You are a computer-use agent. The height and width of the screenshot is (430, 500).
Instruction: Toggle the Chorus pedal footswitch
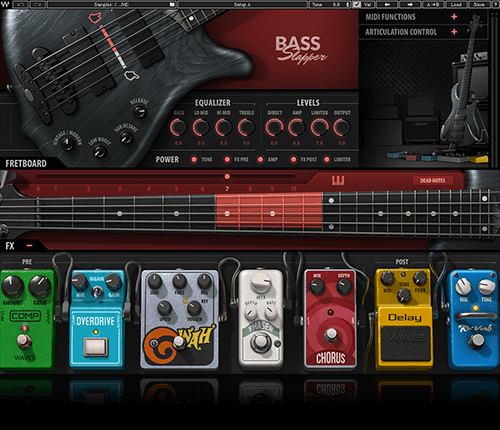pos(331,334)
